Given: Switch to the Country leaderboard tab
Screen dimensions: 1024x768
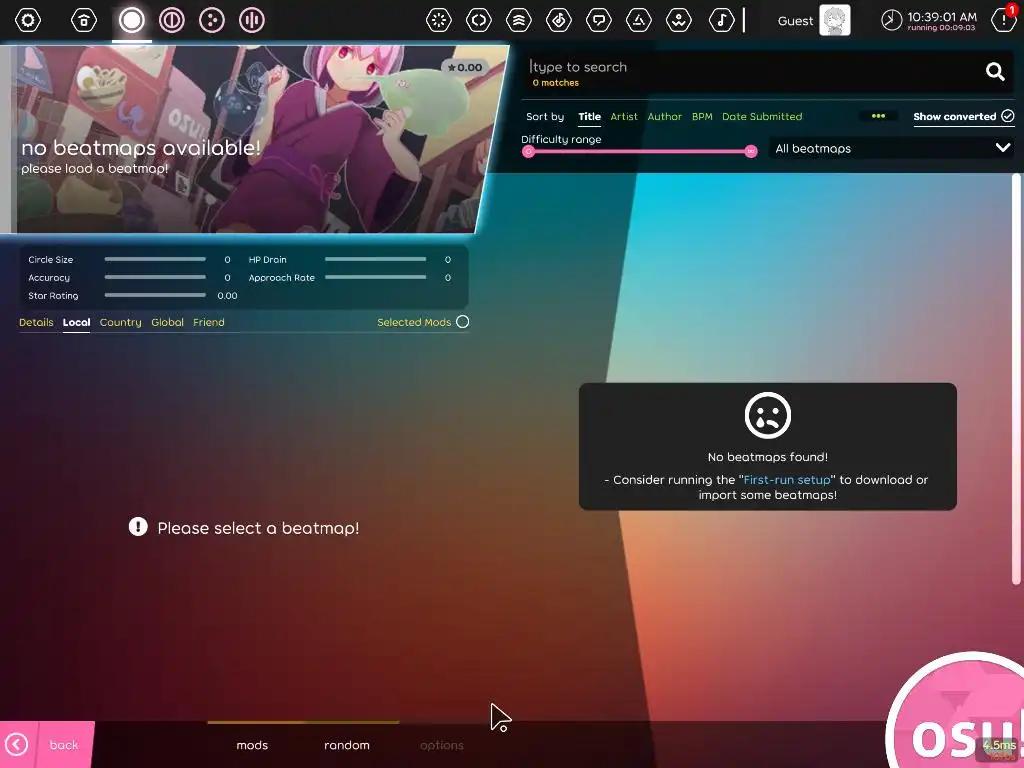Looking at the screenshot, I should [120, 322].
